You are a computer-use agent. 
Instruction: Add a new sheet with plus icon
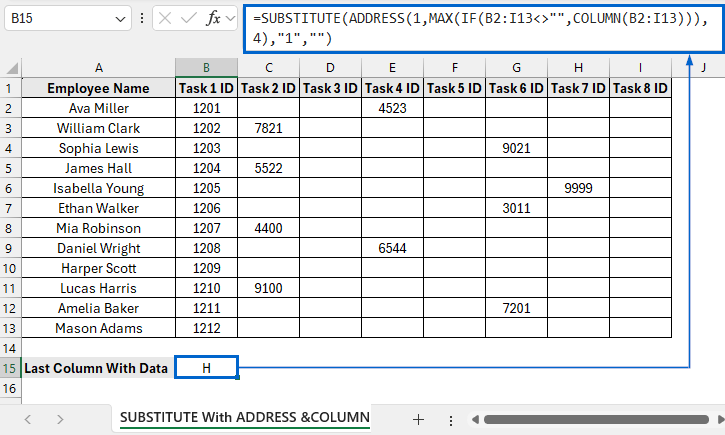(418, 419)
